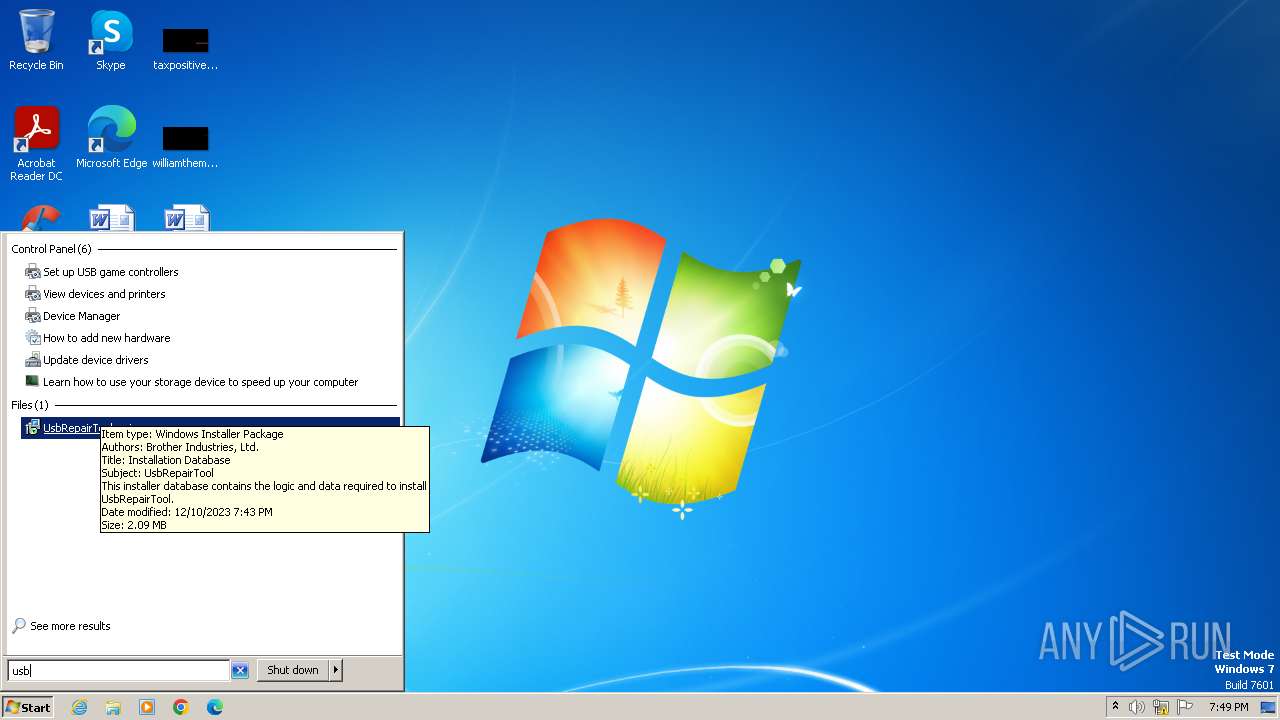Open Set up USB game controllers
Image resolution: width=1280 pixels, height=720 pixels.
[110, 272]
